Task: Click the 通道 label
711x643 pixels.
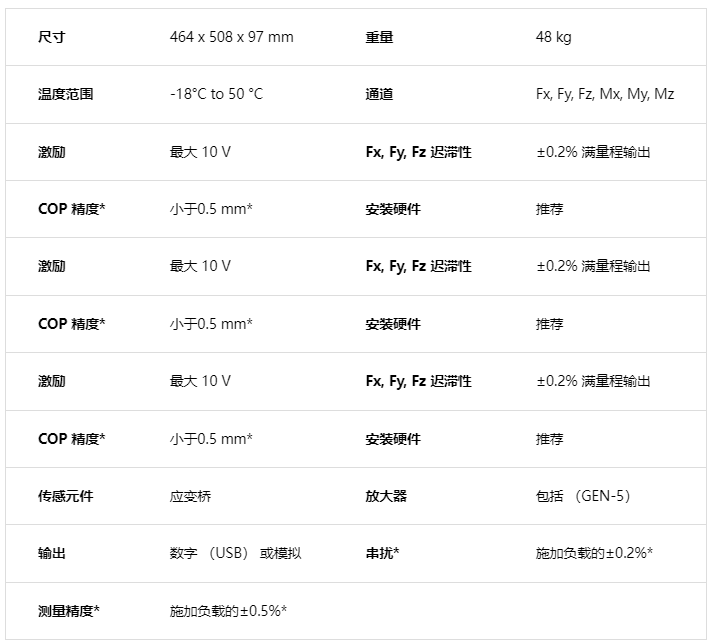Action: 380,94
